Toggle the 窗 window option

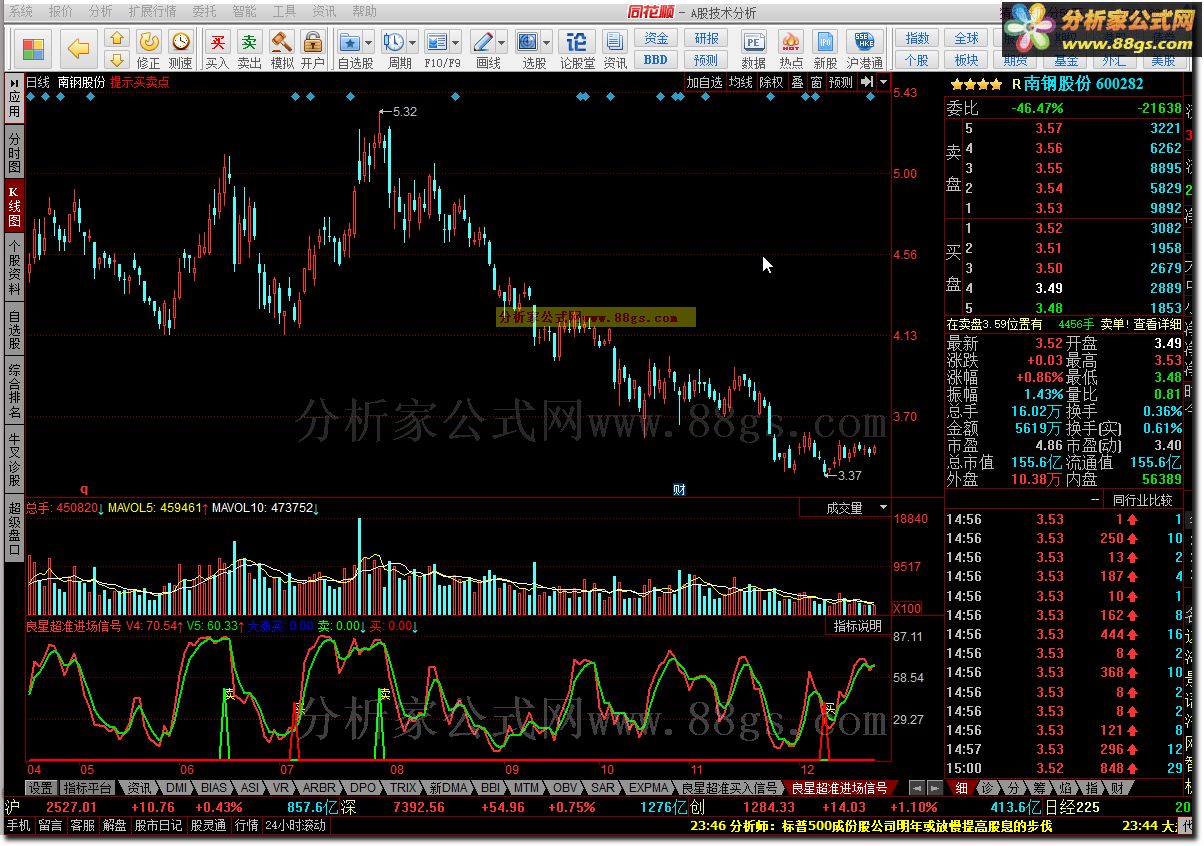coord(816,82)
